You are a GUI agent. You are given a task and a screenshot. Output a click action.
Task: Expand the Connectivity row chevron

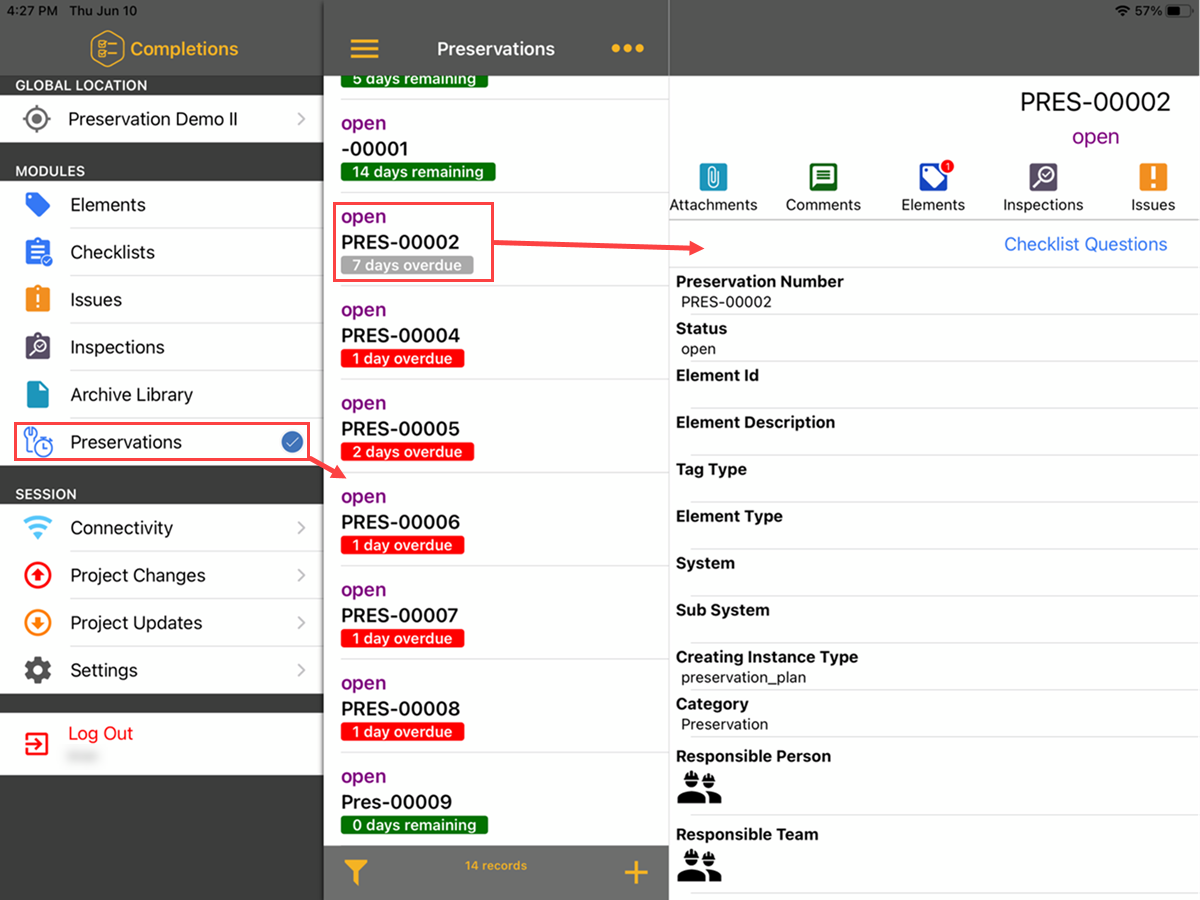(x=301, y=528)
